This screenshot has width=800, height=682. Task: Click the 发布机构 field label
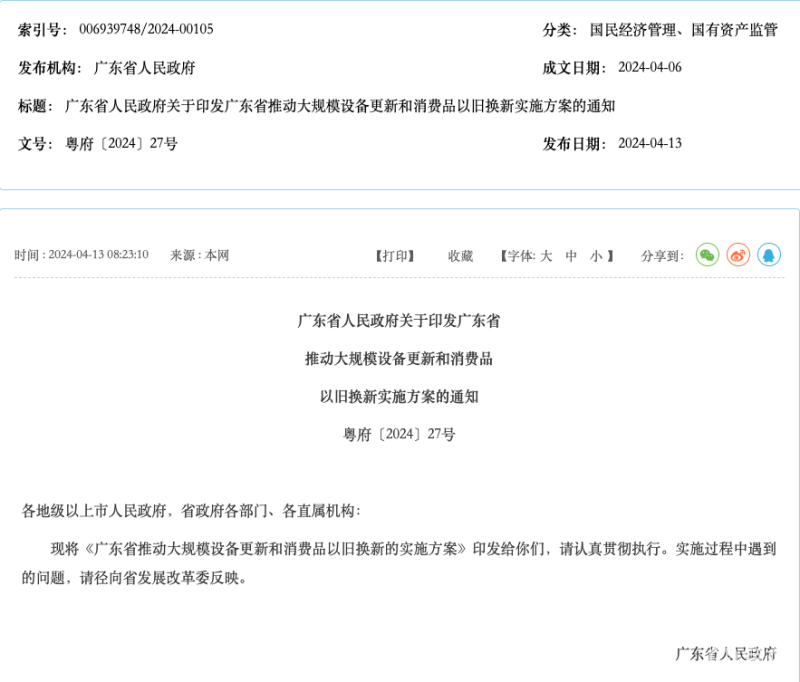click(x=49, y=67)
